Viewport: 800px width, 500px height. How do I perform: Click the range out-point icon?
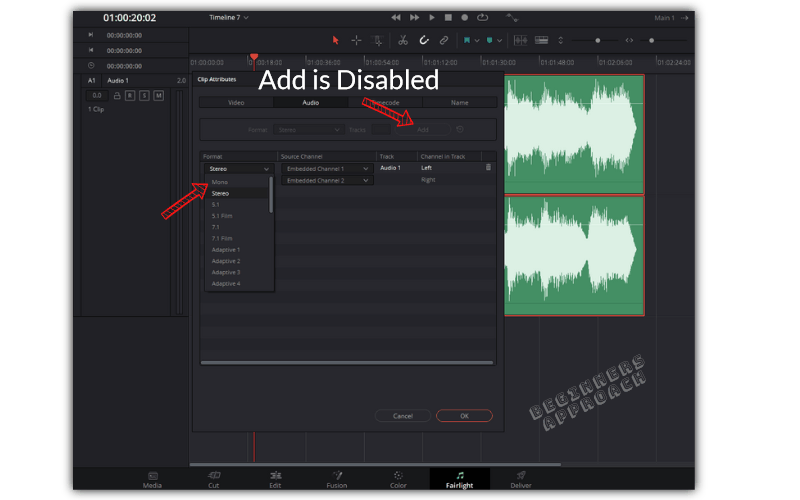point(91,51)
